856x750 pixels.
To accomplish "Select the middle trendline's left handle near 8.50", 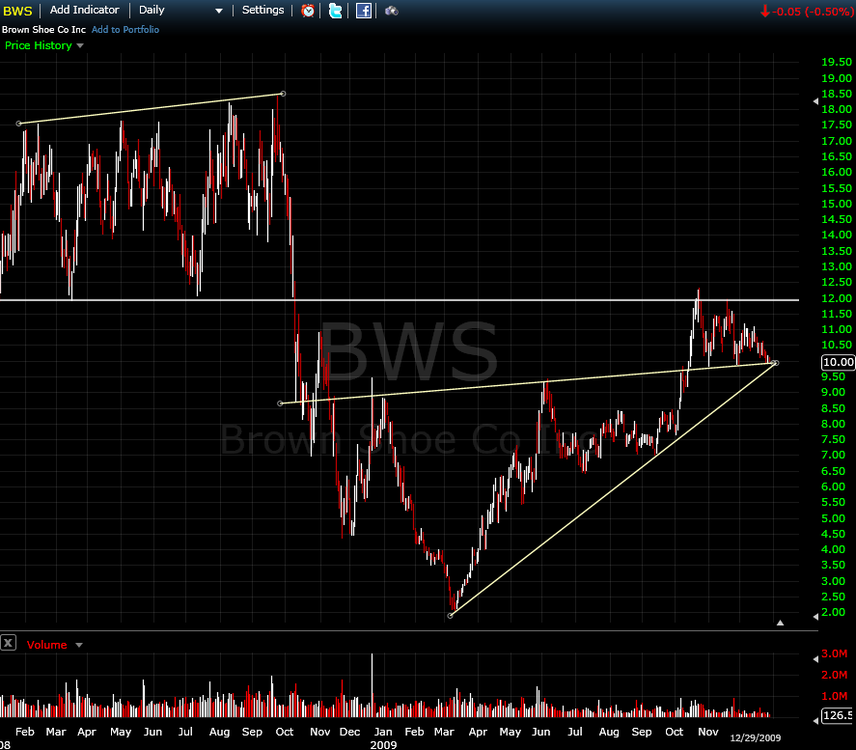I will (281, 403).
